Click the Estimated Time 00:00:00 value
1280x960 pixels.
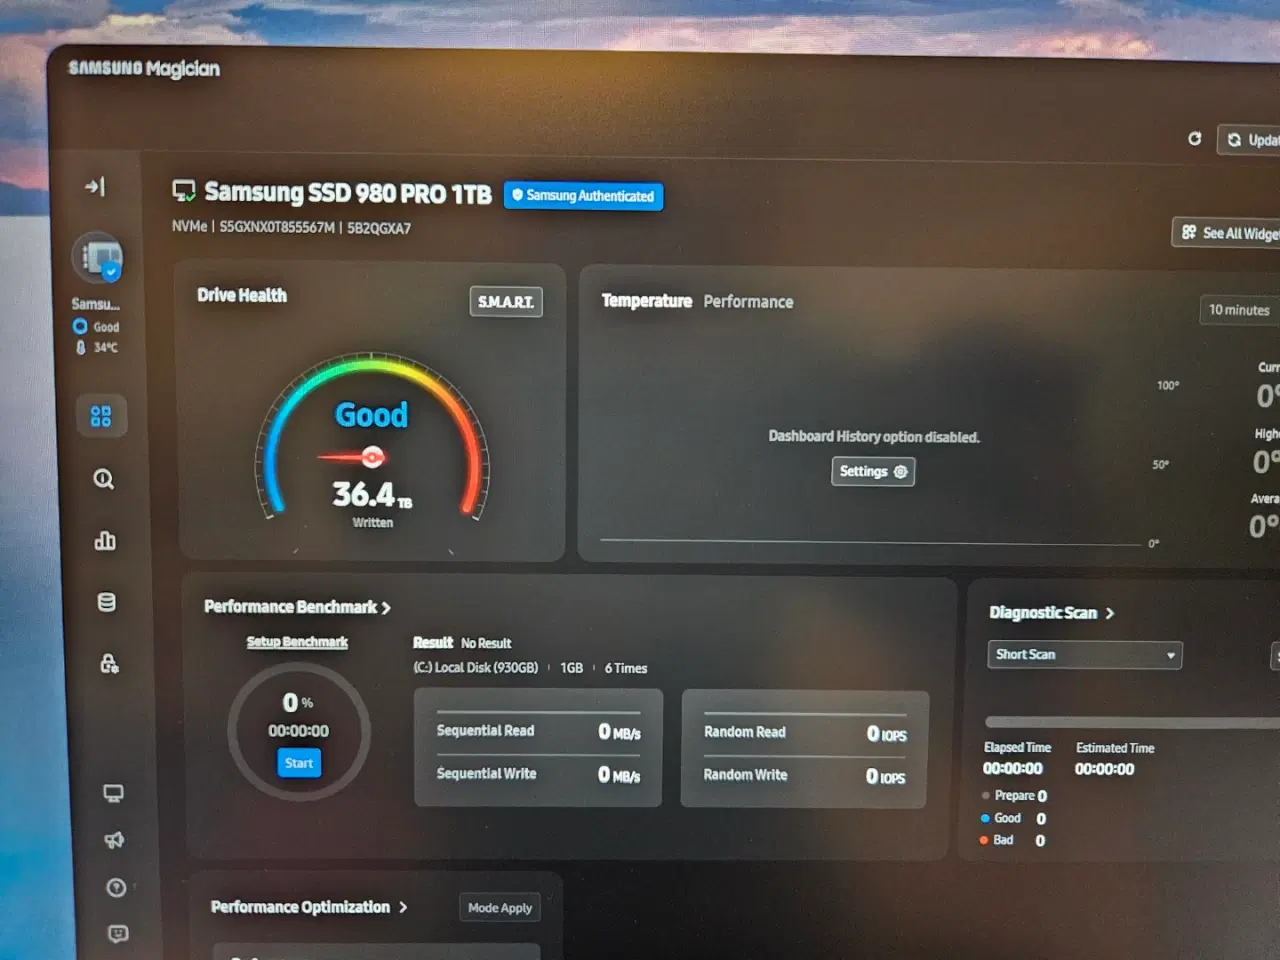(x=1105, y=770)
